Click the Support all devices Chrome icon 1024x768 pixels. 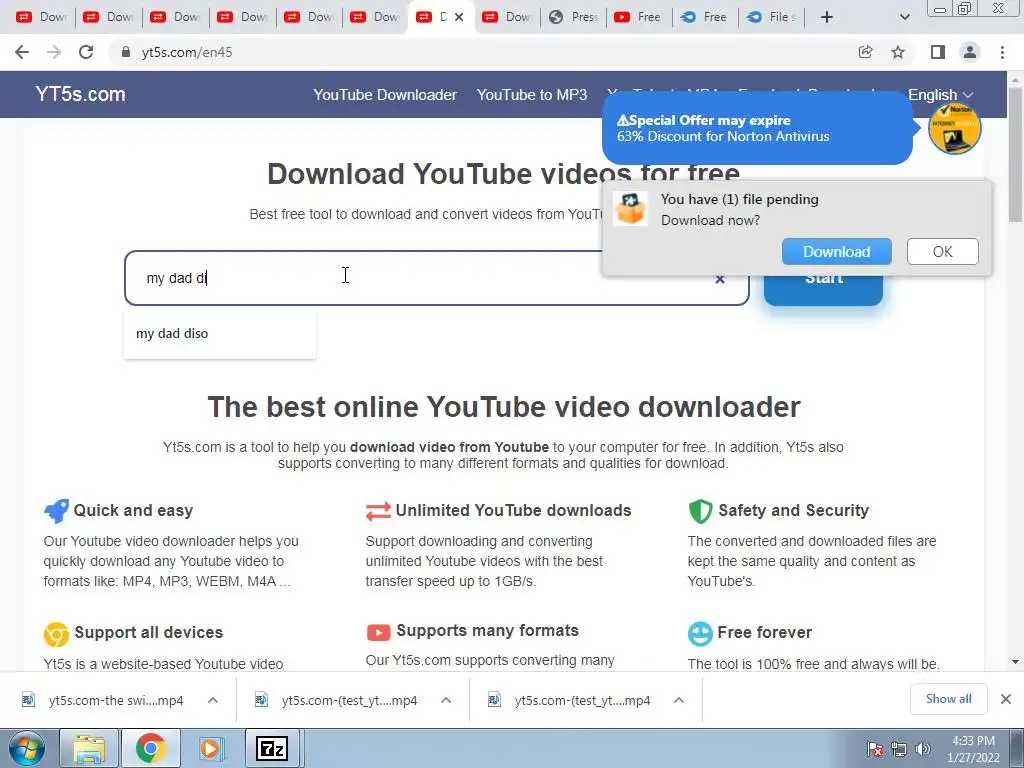56,633
